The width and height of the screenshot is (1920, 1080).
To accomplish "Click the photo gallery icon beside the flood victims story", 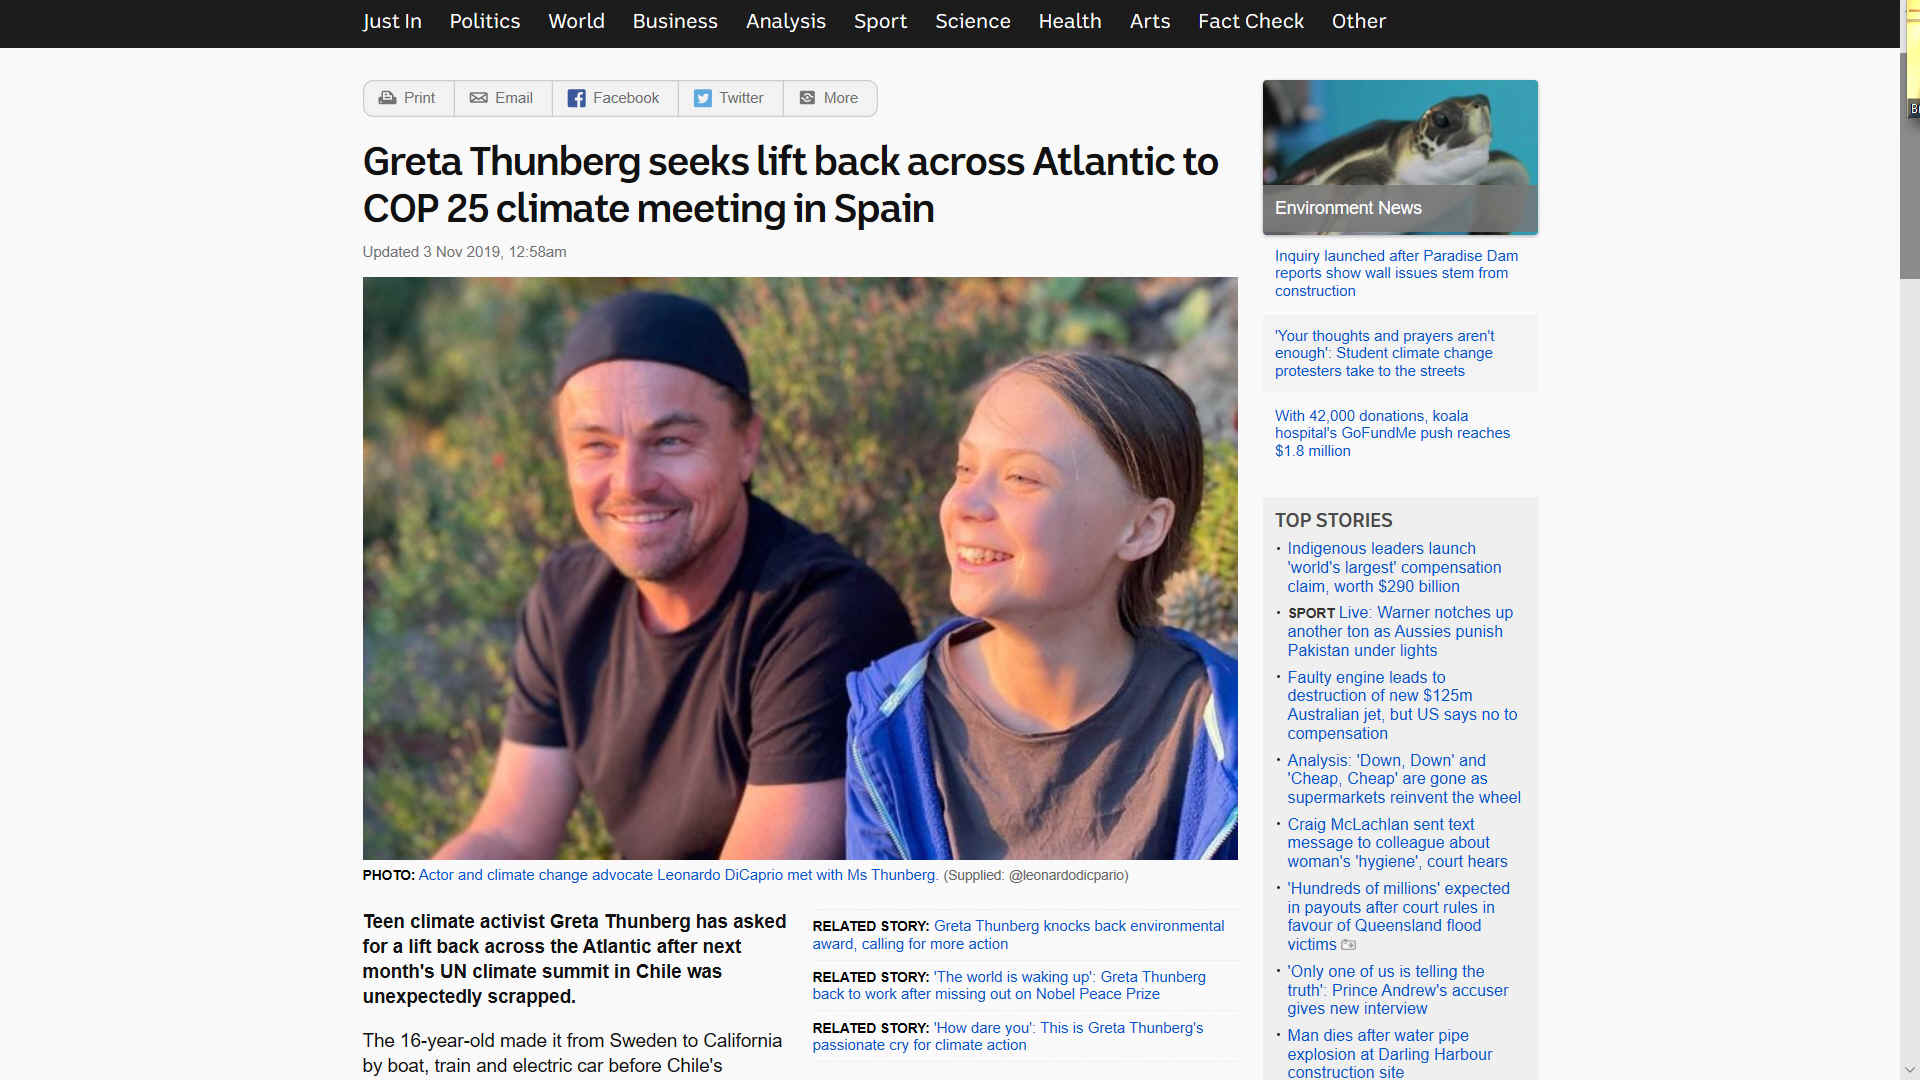I will click(1349, 945).
